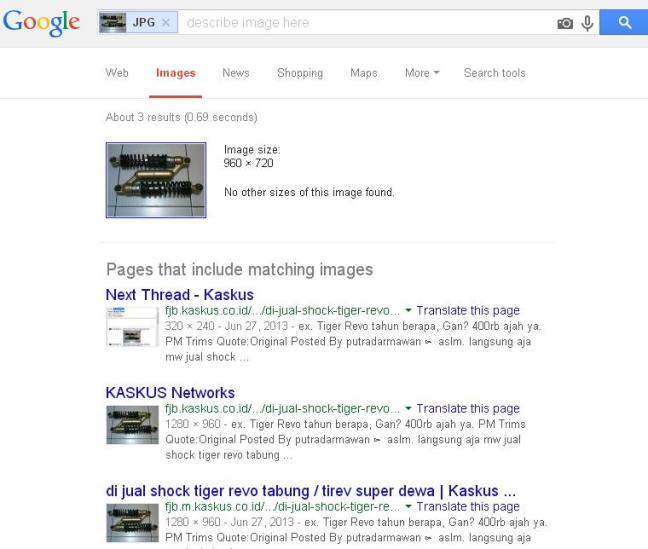Click thumbnail beside di jual shock tiger result

pyautogui.click(x=132, y=523)
